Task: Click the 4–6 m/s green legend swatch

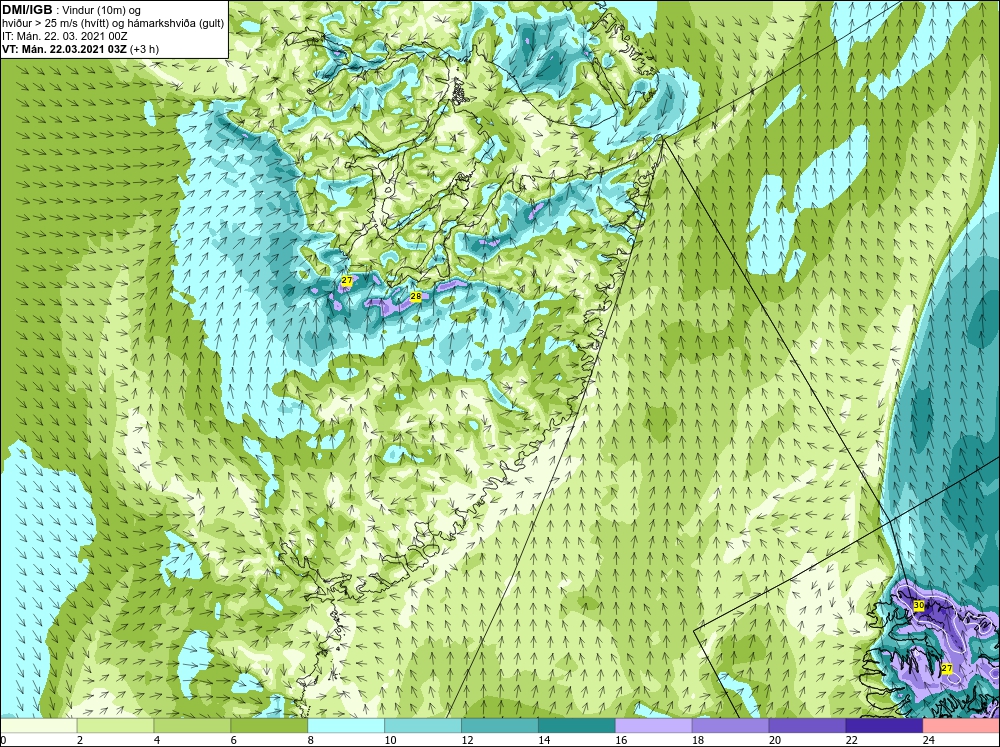Action: pos(192,726)
